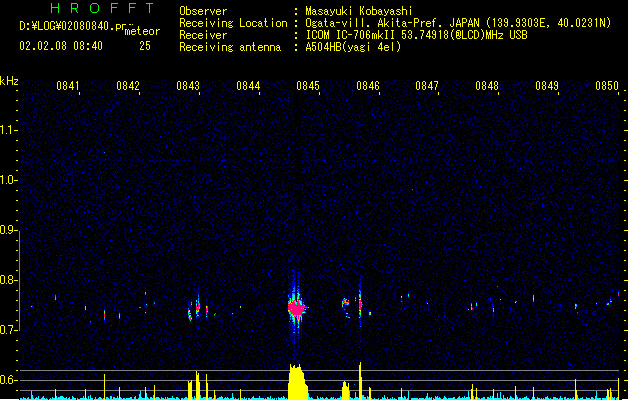Click the 0.7 kHz axis label
The image size is (629, 400).
(x=8, y=330)
